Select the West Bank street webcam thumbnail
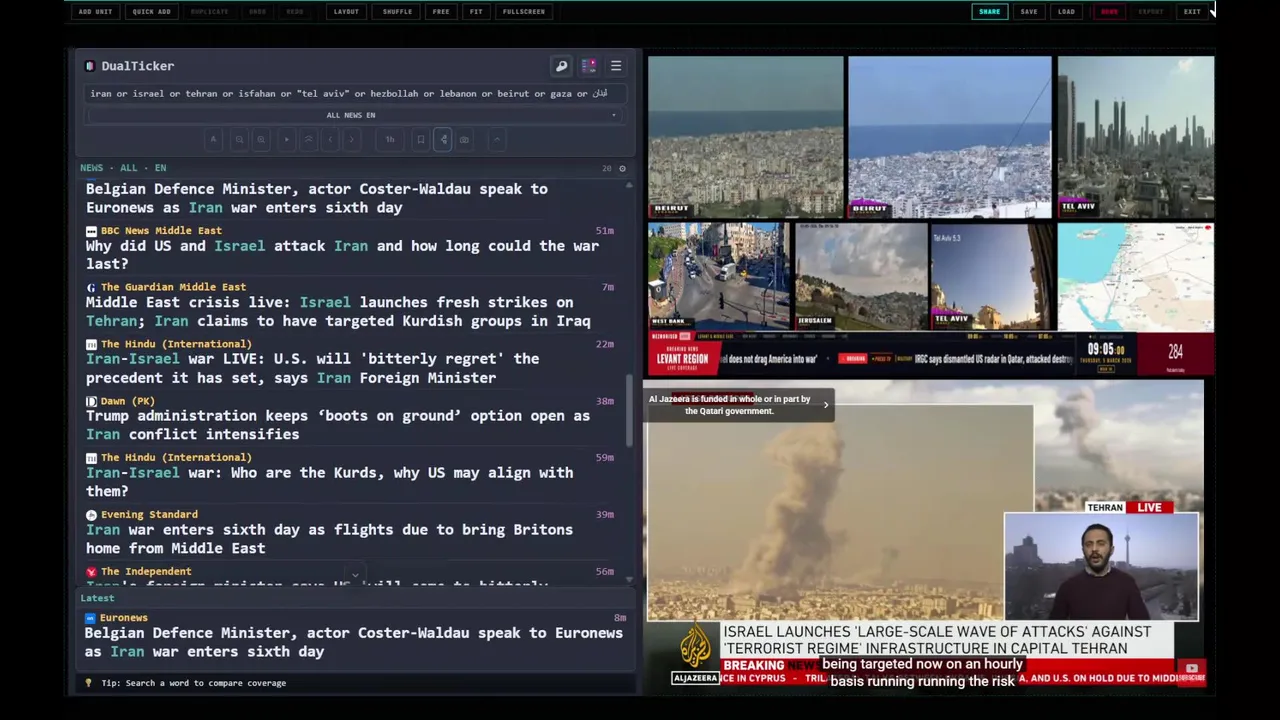The image size is (1280, 720). point(718,276)
